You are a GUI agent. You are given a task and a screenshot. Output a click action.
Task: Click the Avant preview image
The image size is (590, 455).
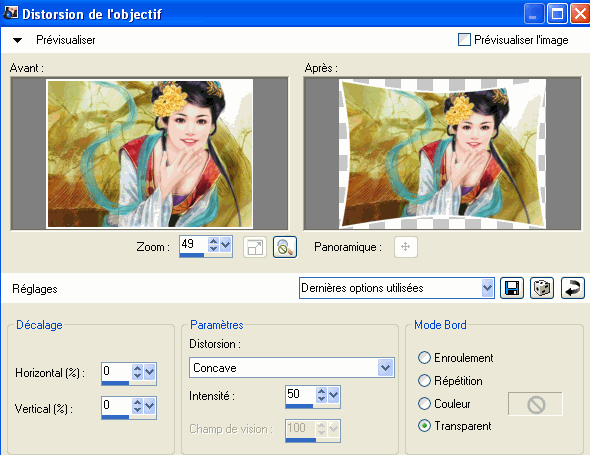149,154
